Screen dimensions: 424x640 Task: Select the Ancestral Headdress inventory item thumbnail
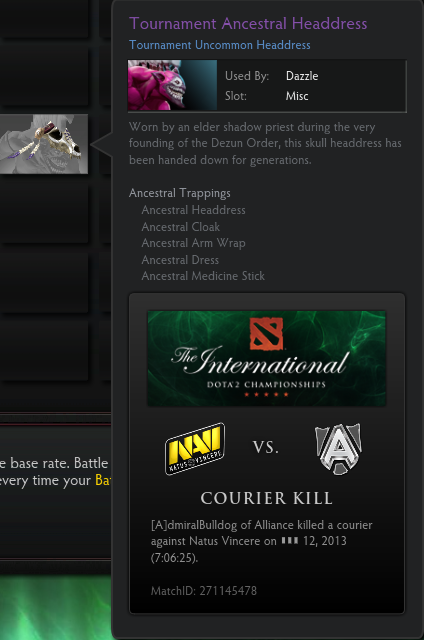coord(44,144)
